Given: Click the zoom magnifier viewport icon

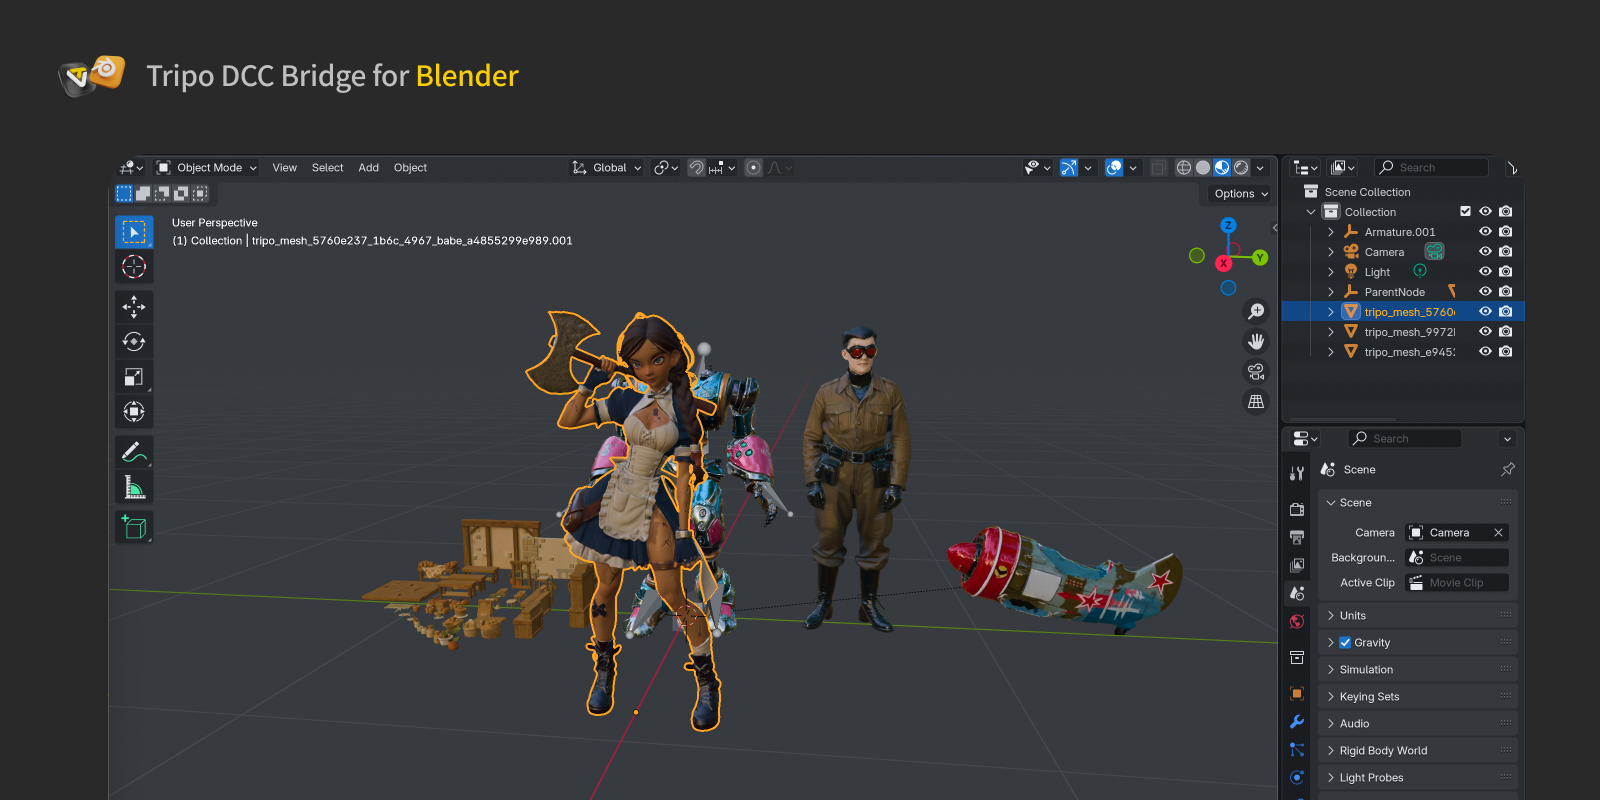Looking at the screenshot, I should 1256,312.
